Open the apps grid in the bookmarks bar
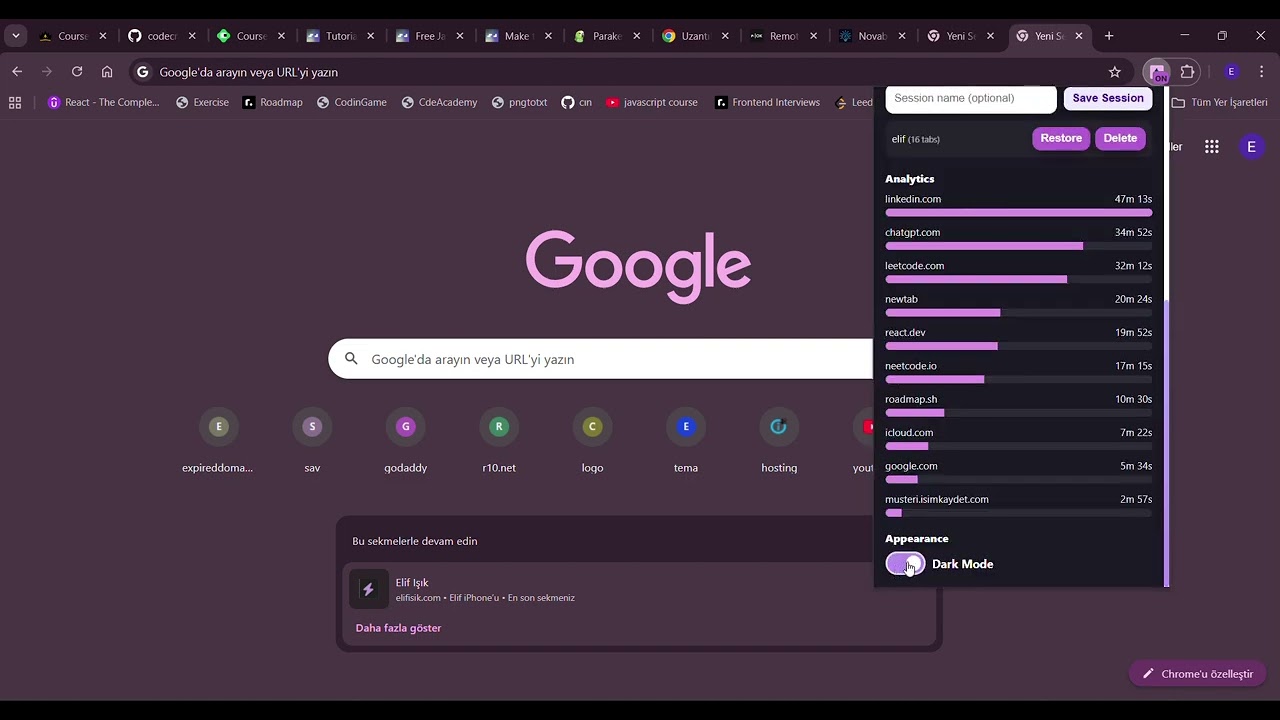This screenshot has height=720, width=1280. click(x=15, y=102)
